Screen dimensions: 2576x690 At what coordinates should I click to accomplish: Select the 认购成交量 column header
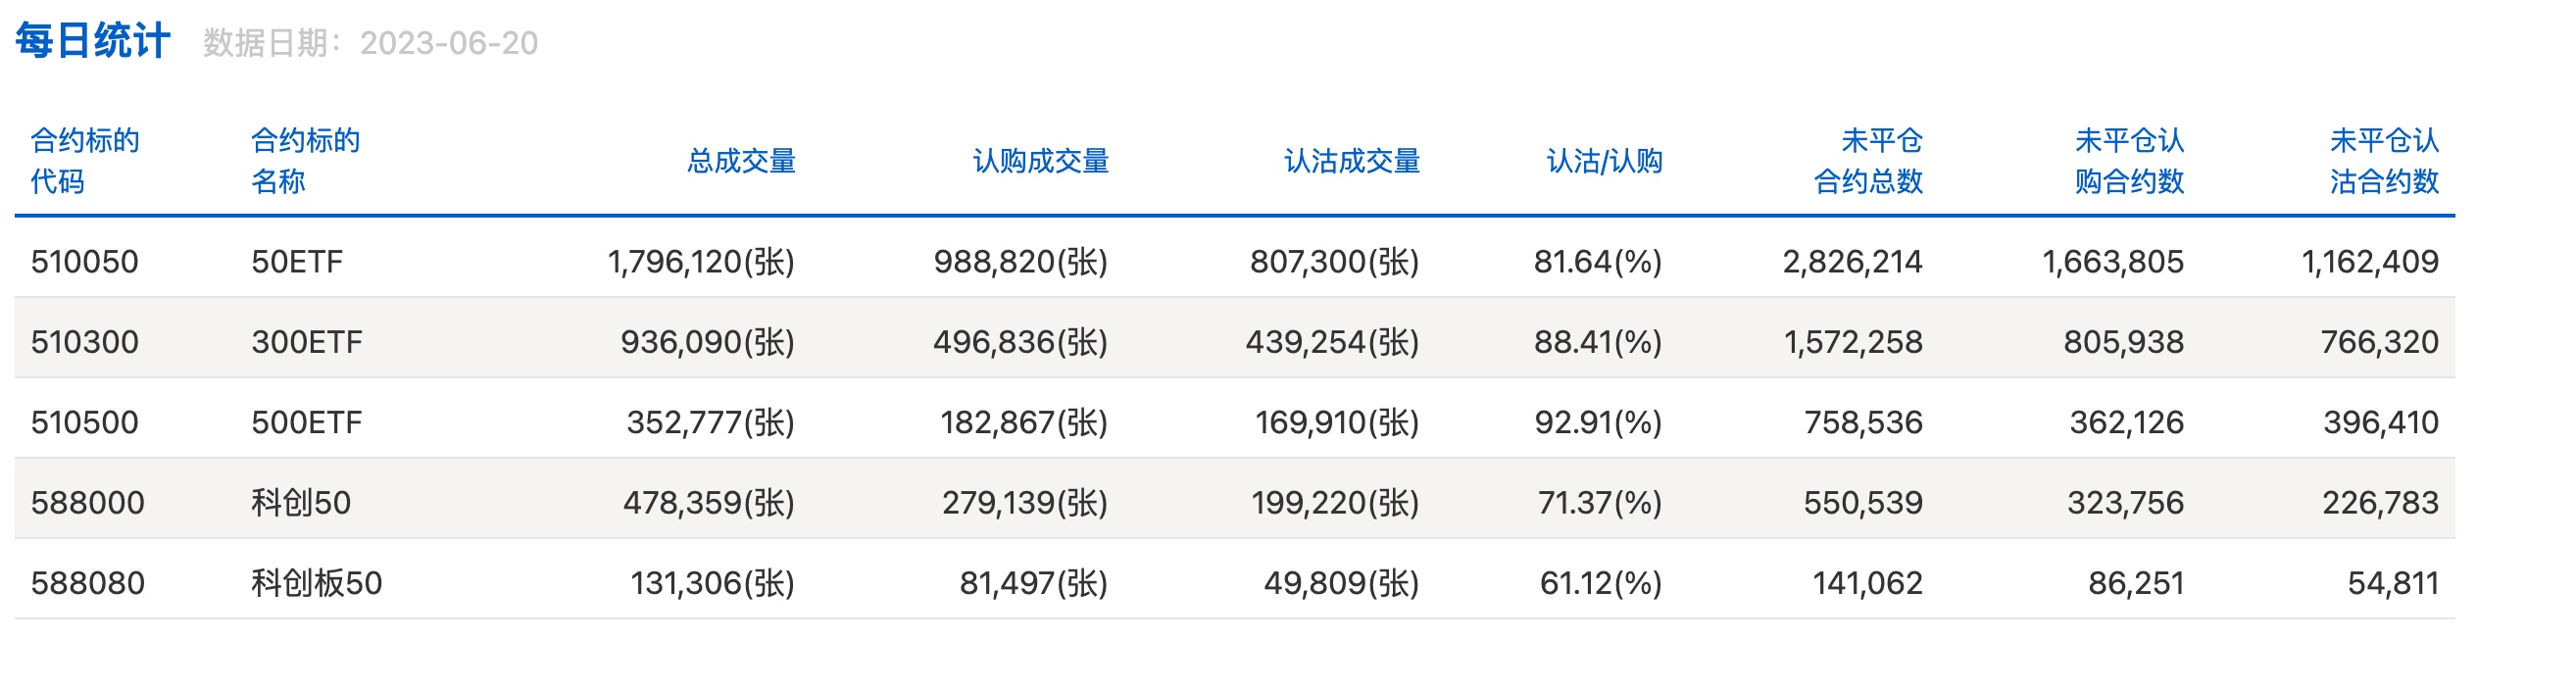click(x=1040, y=161)
